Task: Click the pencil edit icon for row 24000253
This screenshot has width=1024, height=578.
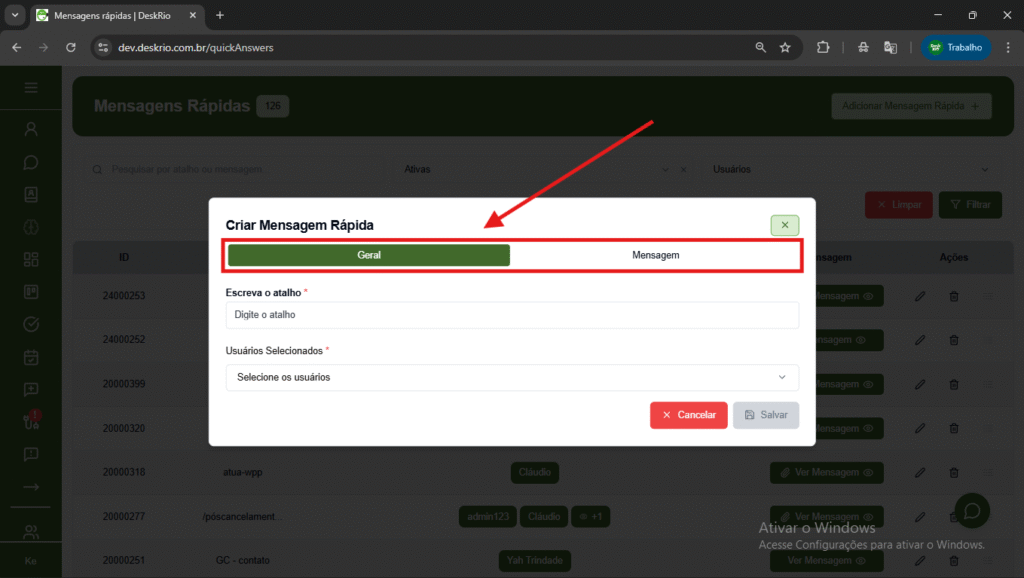Action: tap(920, 296)
